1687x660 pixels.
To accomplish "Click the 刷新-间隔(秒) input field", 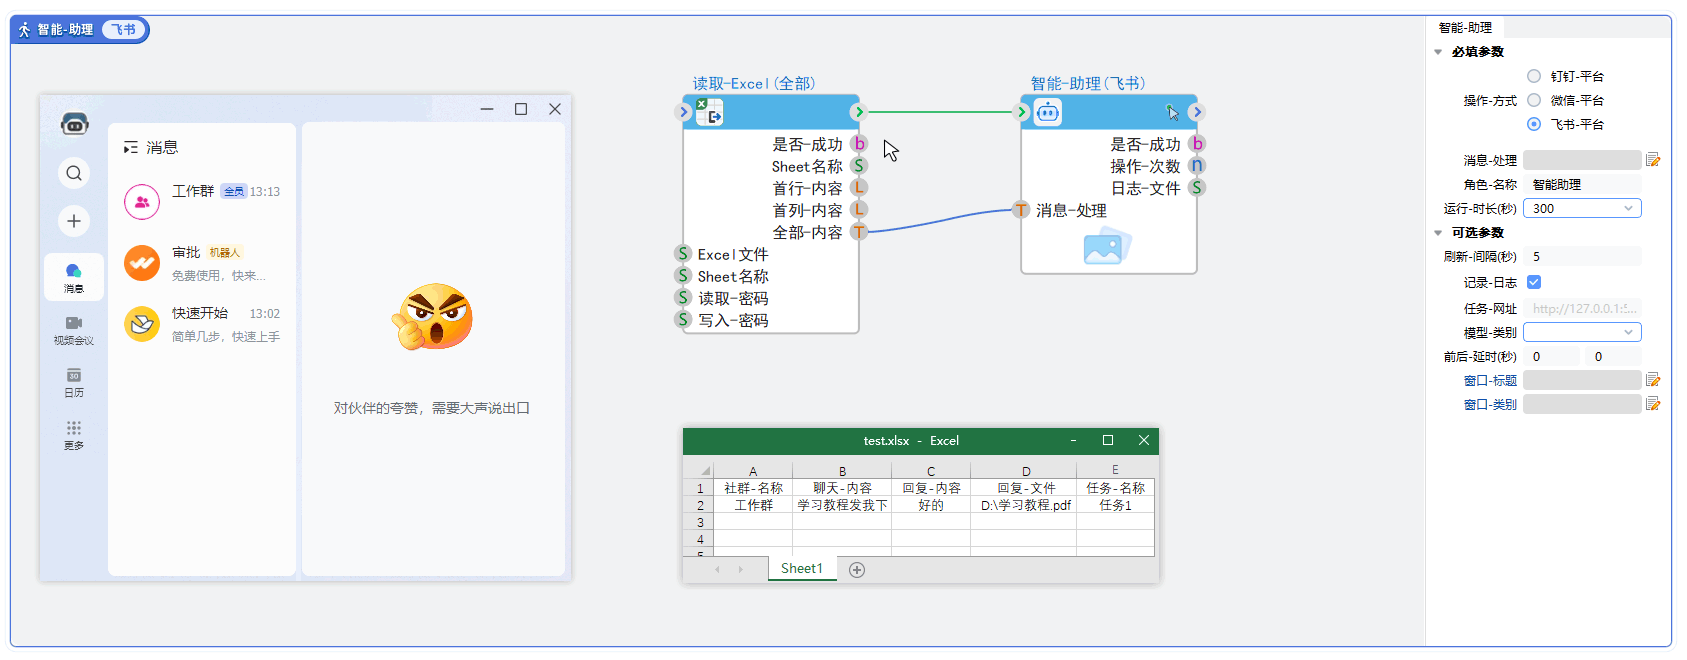I will coord(1581,257).
